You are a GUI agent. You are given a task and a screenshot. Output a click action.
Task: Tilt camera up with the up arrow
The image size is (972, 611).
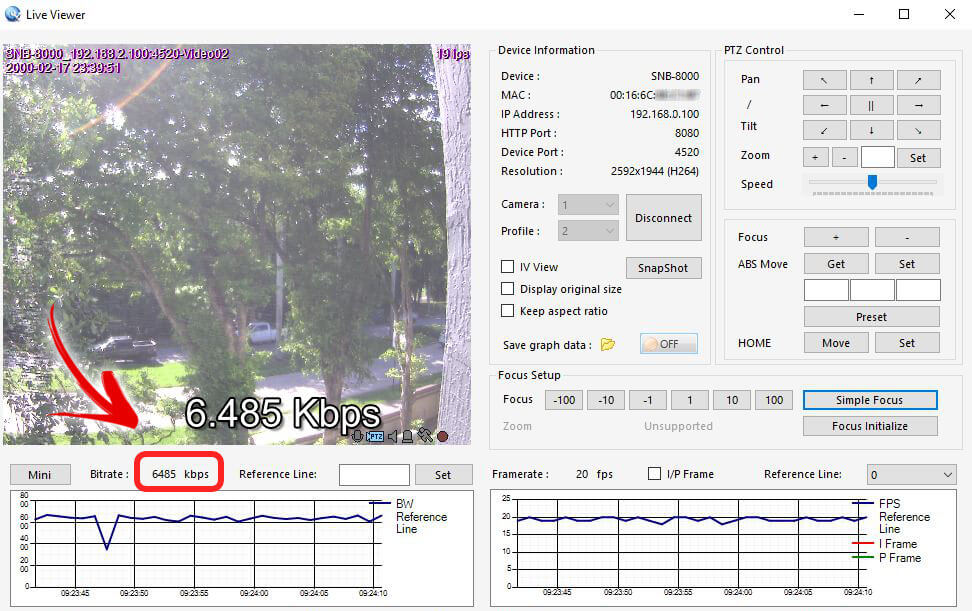pyautogui.click(x=871, y=80)
